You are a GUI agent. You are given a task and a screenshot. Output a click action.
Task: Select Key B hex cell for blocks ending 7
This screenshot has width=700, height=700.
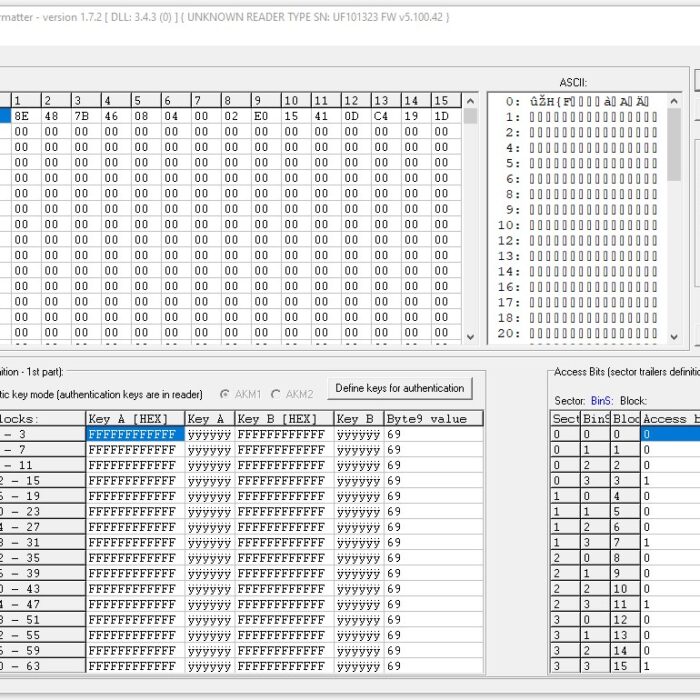pyautogui.click(x=284, y=450)
